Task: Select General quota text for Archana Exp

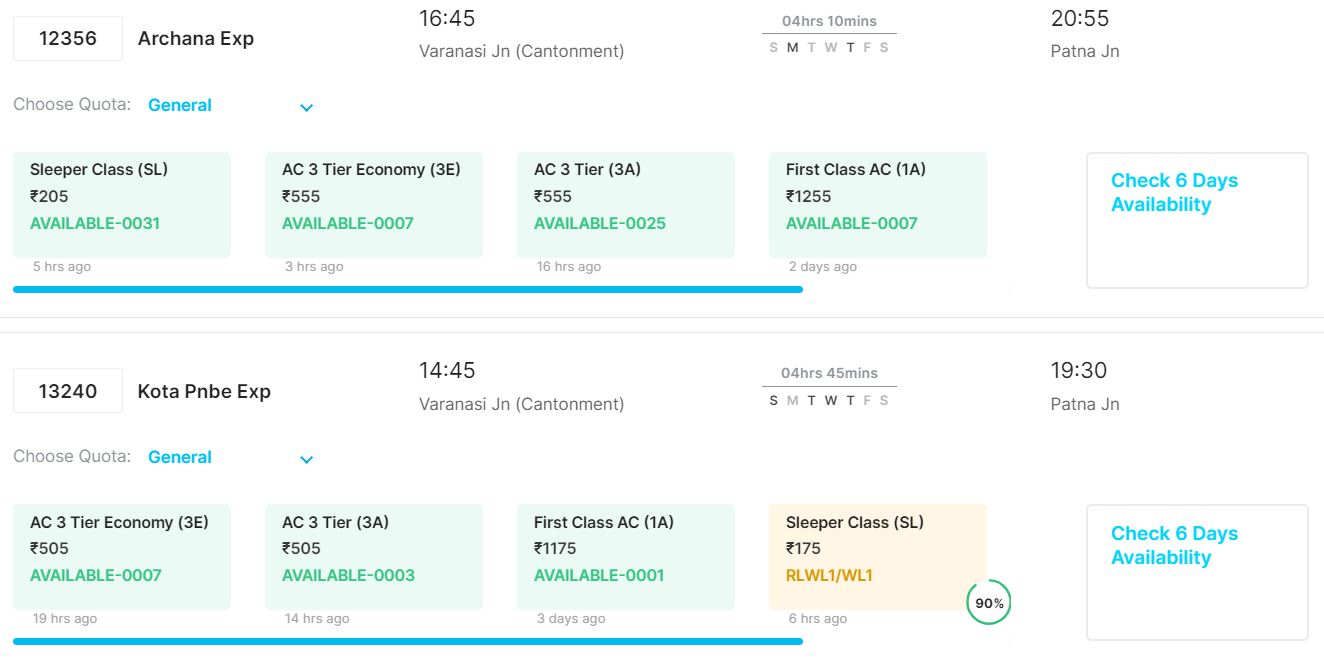Action: point(180,105)
